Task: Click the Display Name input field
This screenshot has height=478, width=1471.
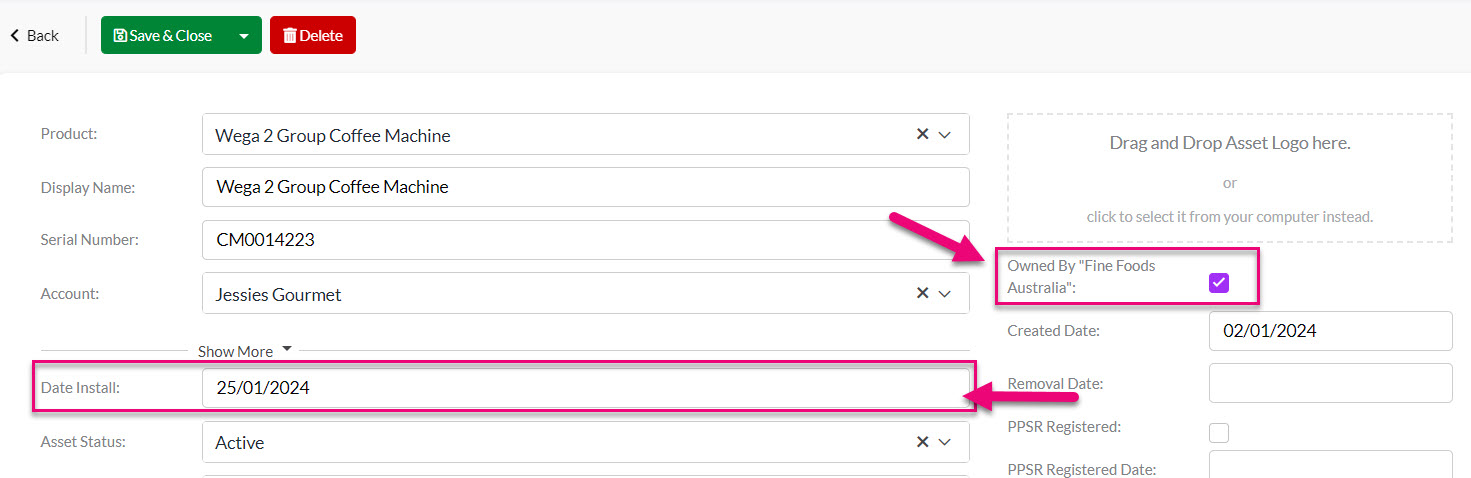Action: [x=586, y=187]
